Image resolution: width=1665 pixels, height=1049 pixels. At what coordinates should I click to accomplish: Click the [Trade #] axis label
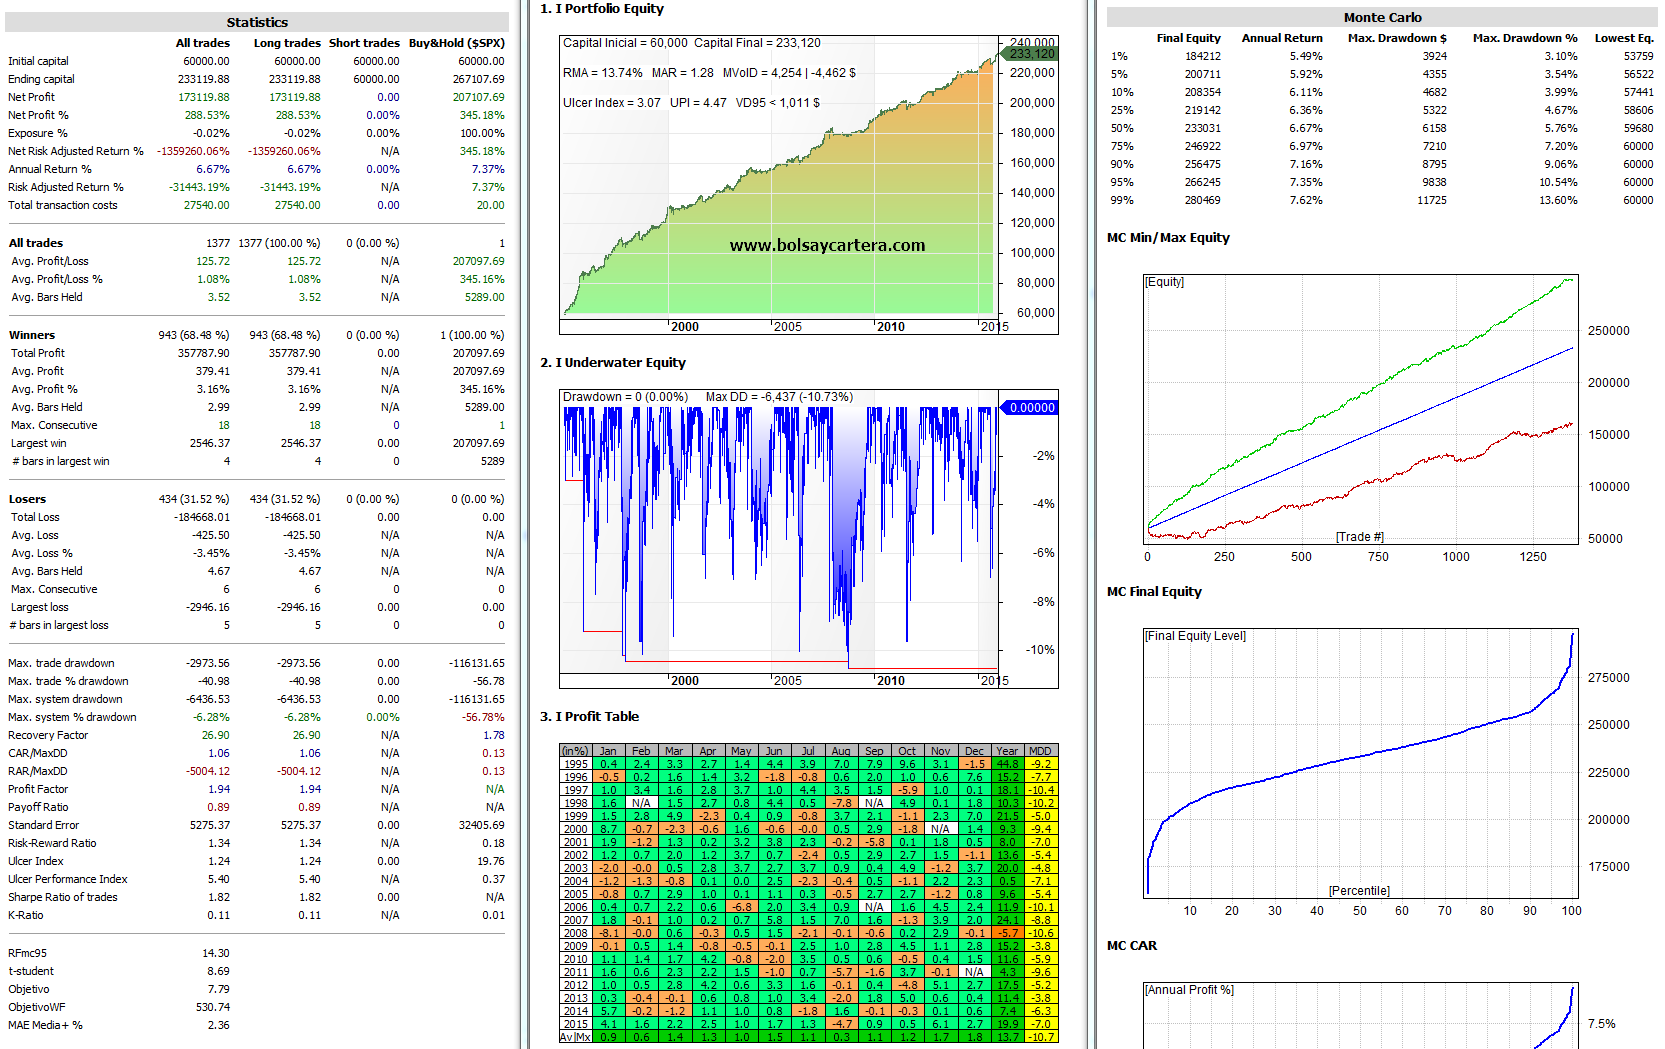point(1360,537)
